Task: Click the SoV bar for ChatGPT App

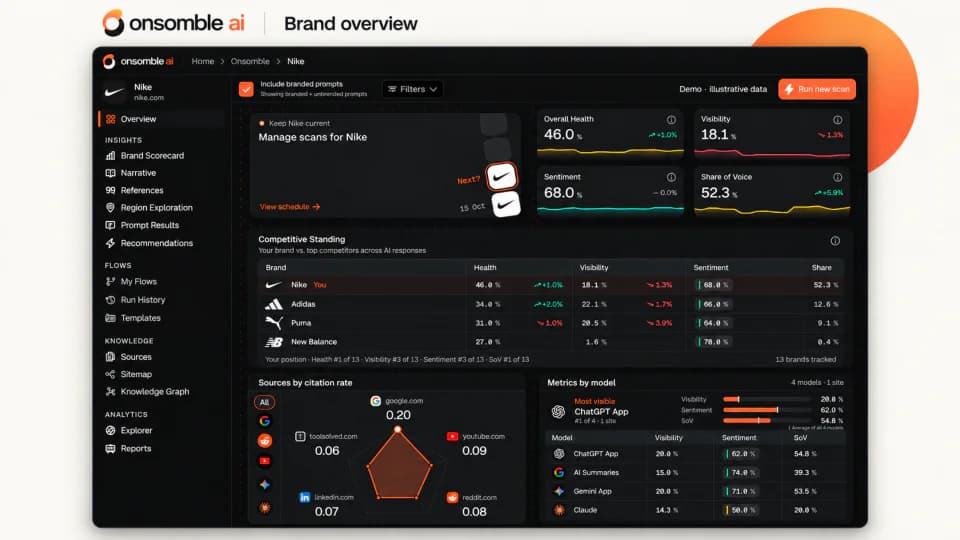Action: coord(767,421)
